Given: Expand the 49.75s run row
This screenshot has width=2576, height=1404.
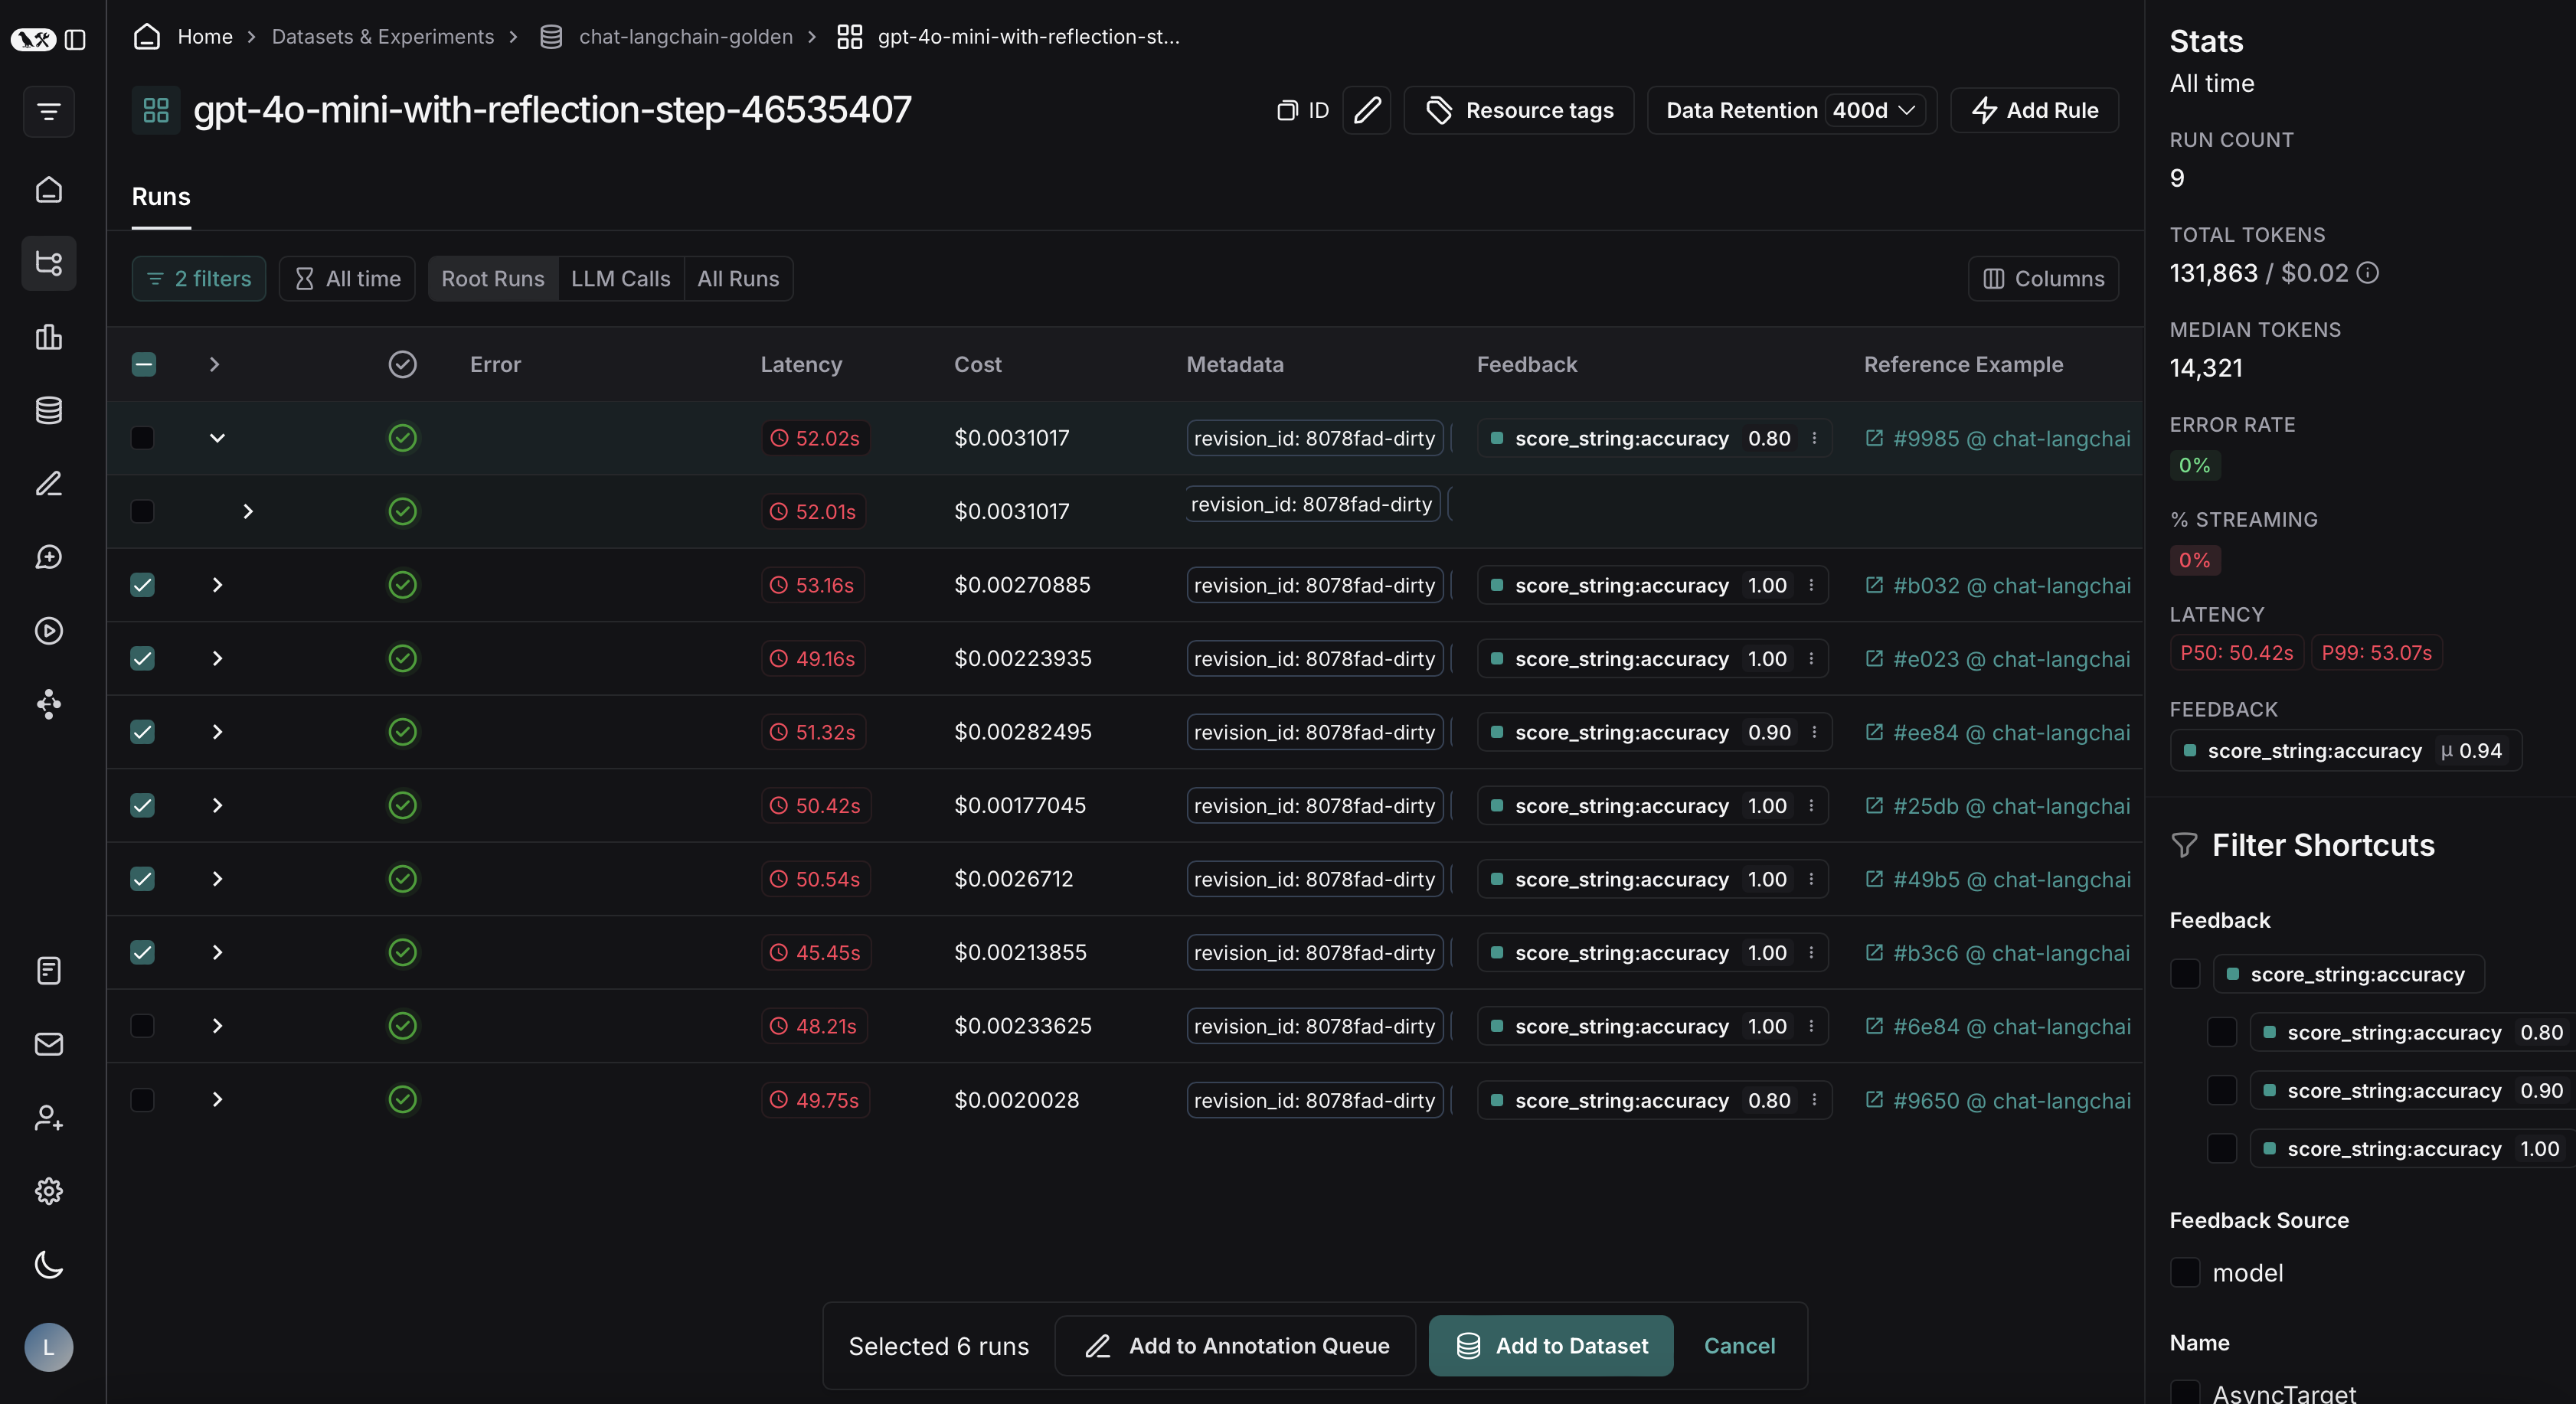Looking at the screenshot, I should [x=217, y=1100].
